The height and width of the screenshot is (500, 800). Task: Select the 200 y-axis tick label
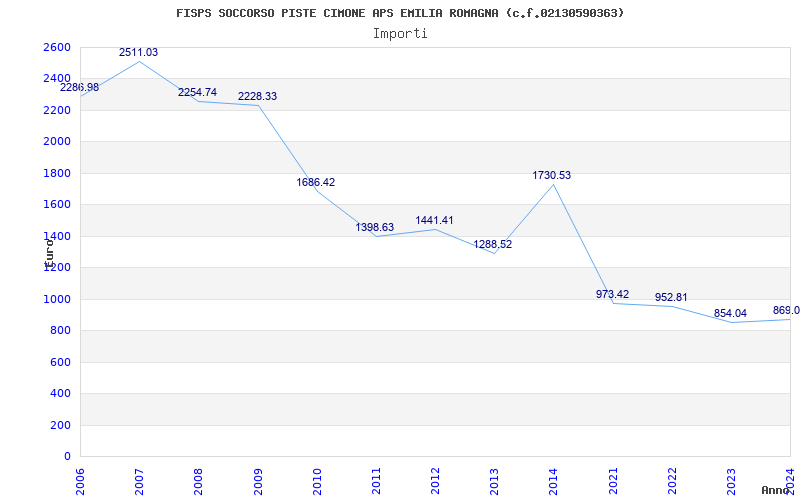click(x=60, y=426)
